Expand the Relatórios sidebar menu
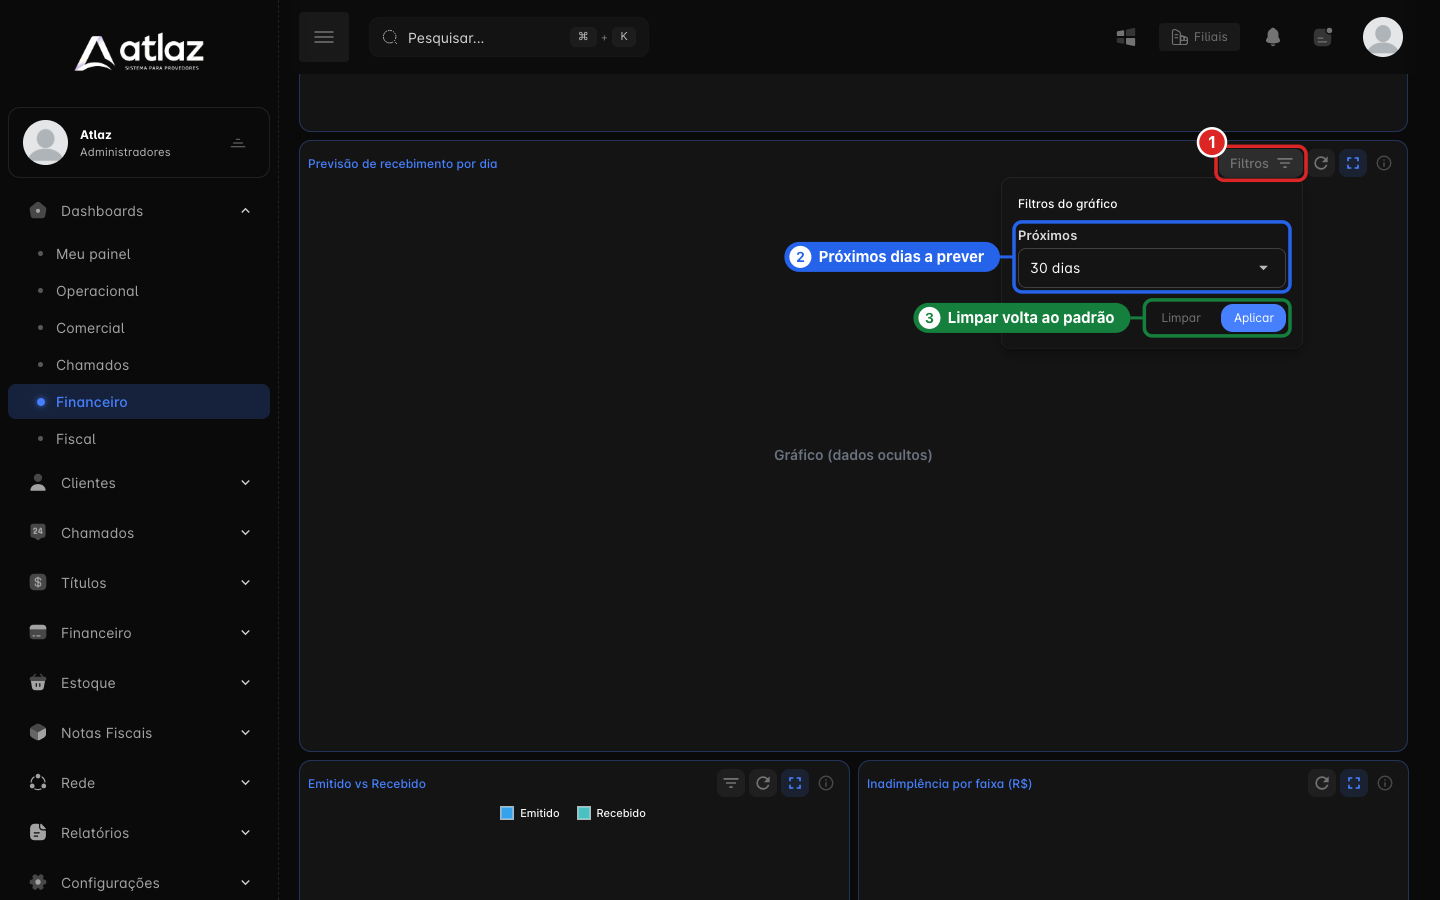Screen dimensions: 1440x900 click(x=139, y=833)
